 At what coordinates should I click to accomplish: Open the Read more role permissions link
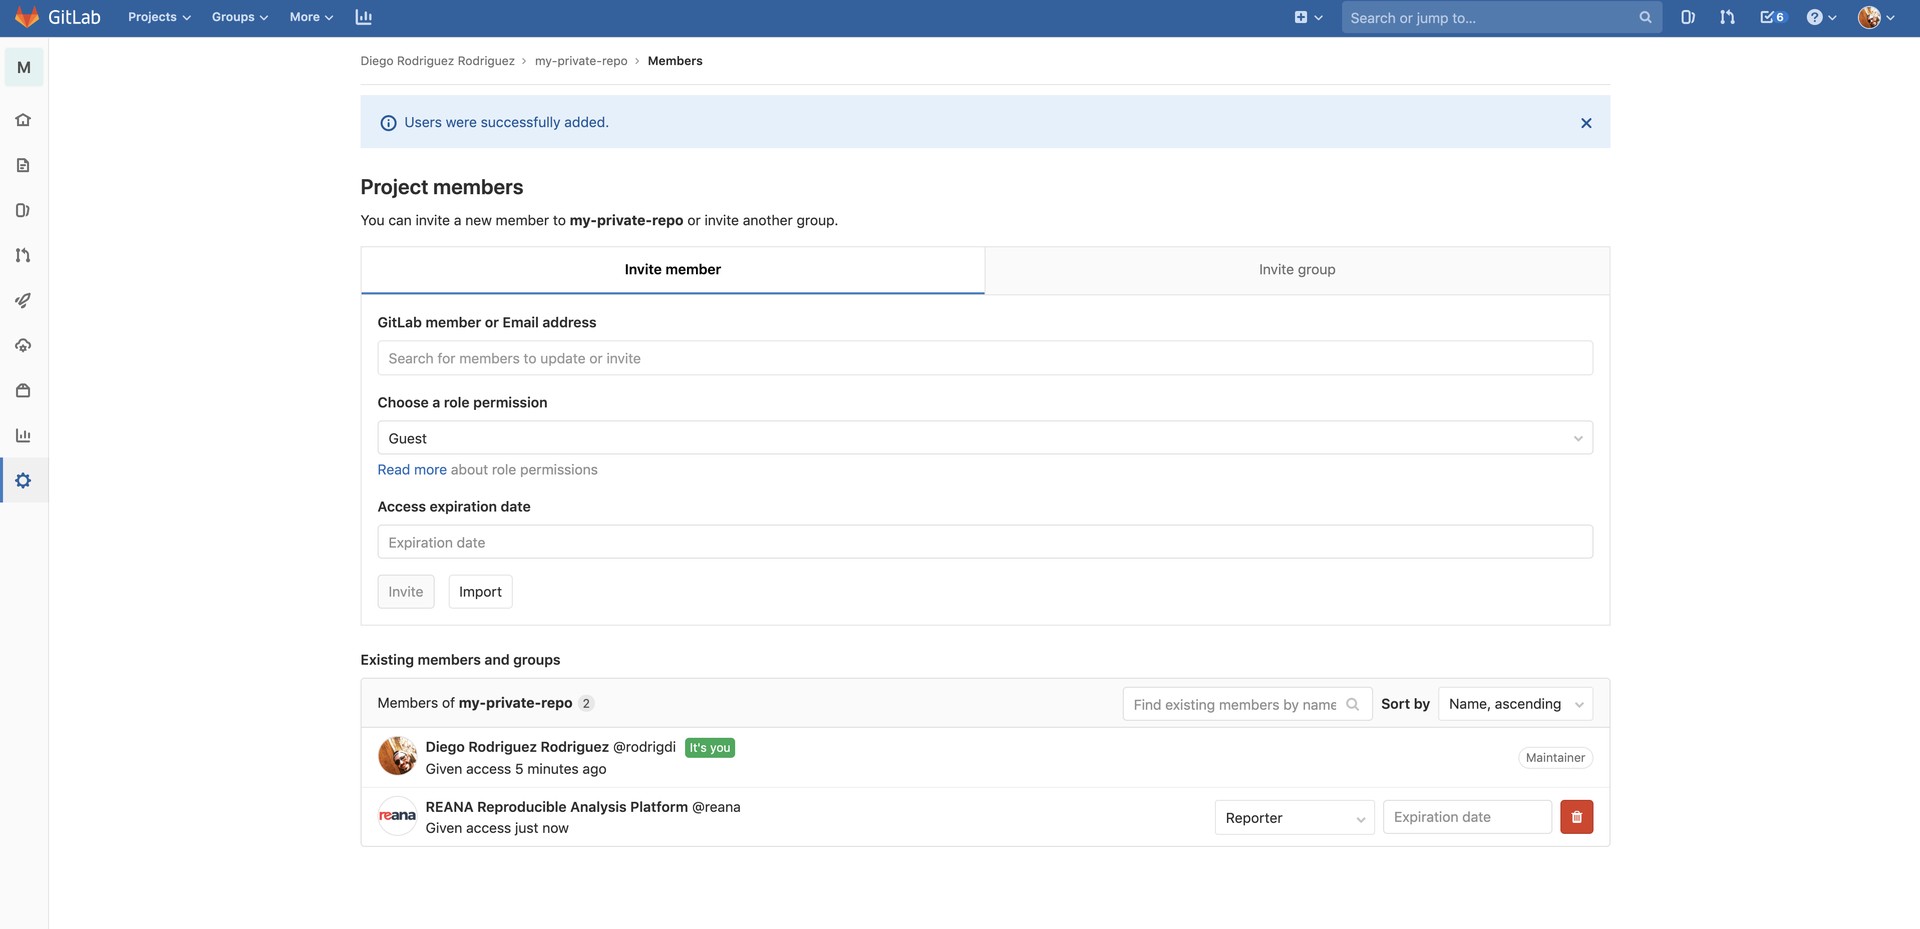coord(411,469)
